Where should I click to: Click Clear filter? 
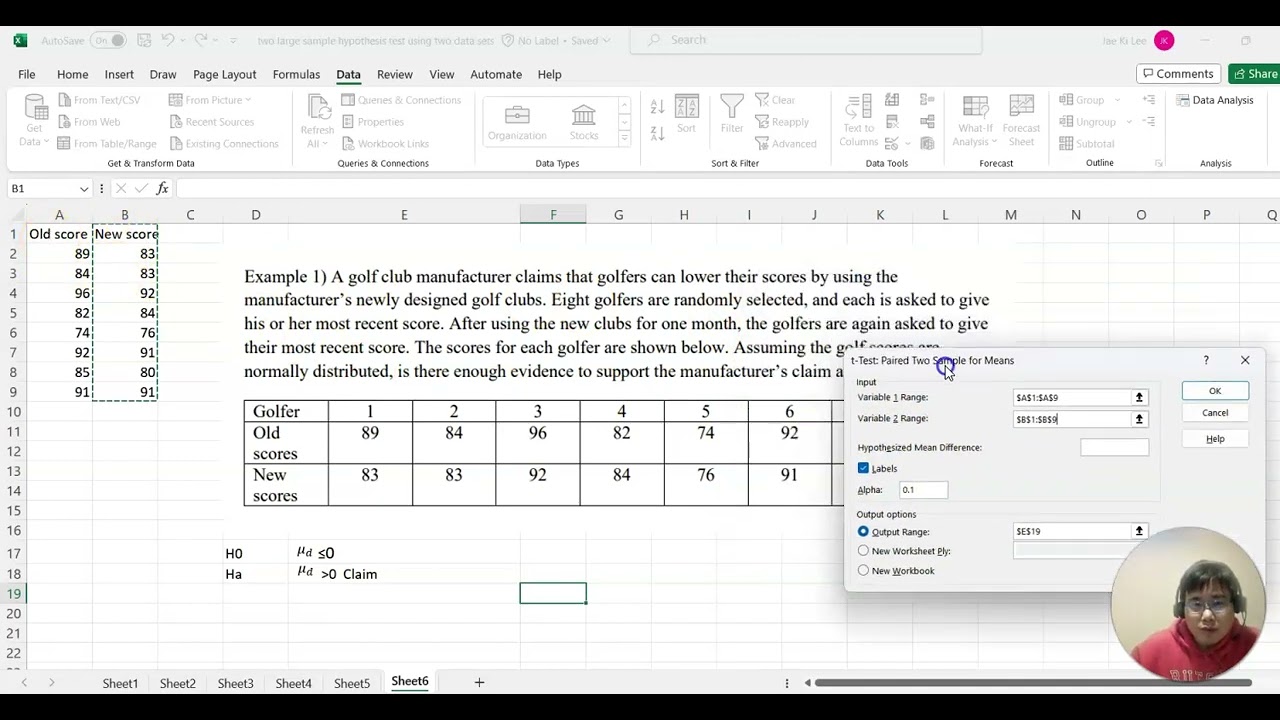point(775,100)
